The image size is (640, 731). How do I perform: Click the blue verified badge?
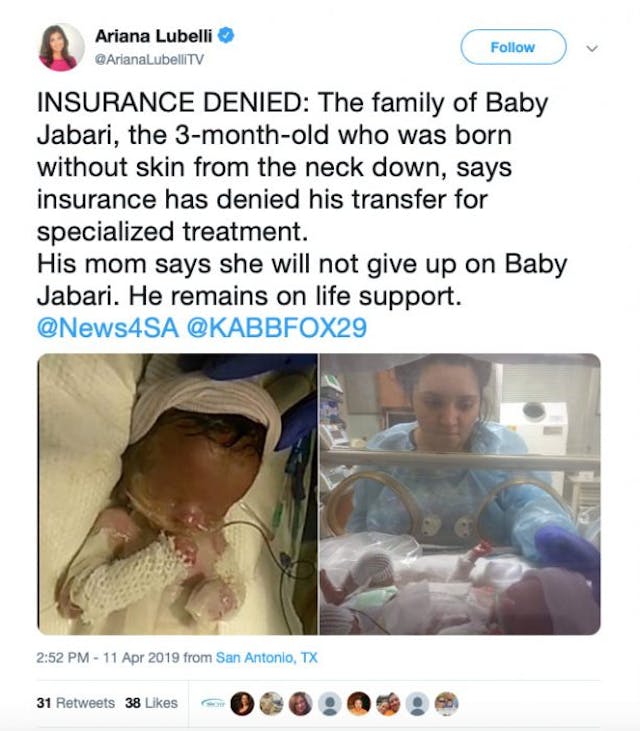[x=228, y=37]
